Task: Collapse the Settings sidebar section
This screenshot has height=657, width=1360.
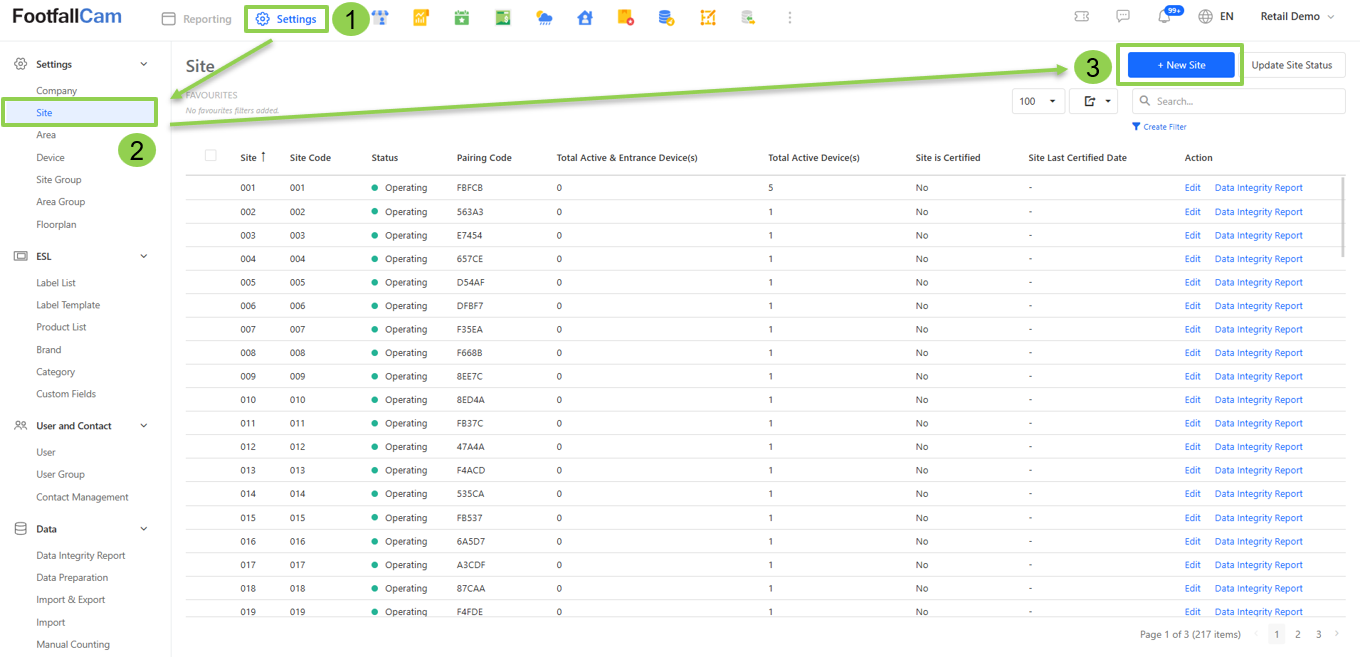Action: point(143,64)
